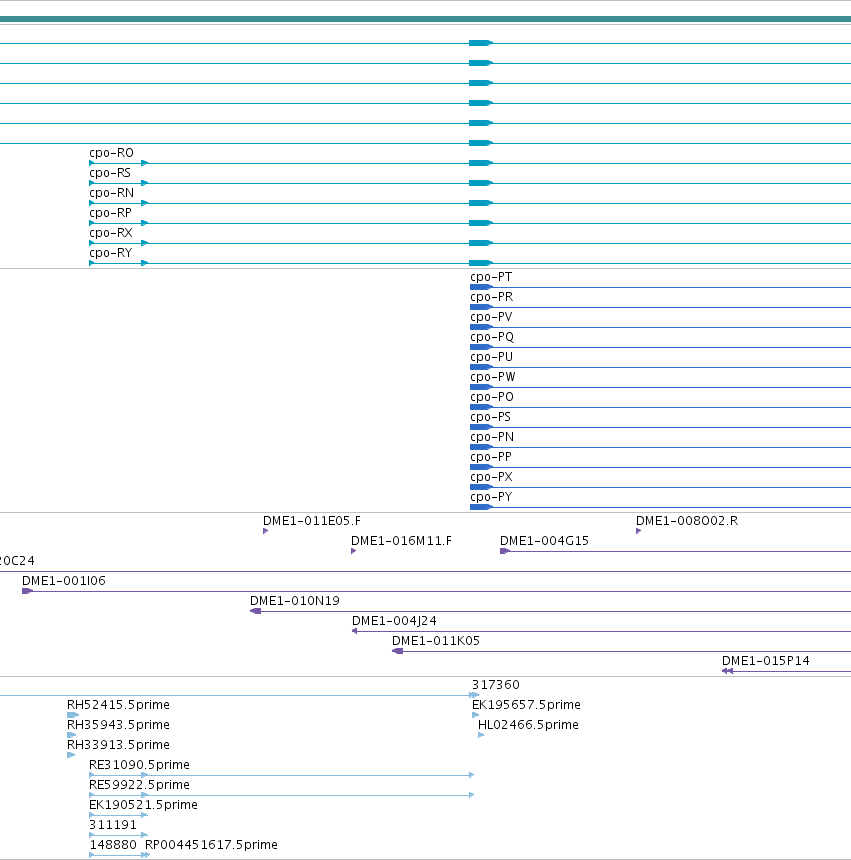Click the cpo-PQ protein feature label
Viewport: 851px width, 860px height.
coord(492,337)
